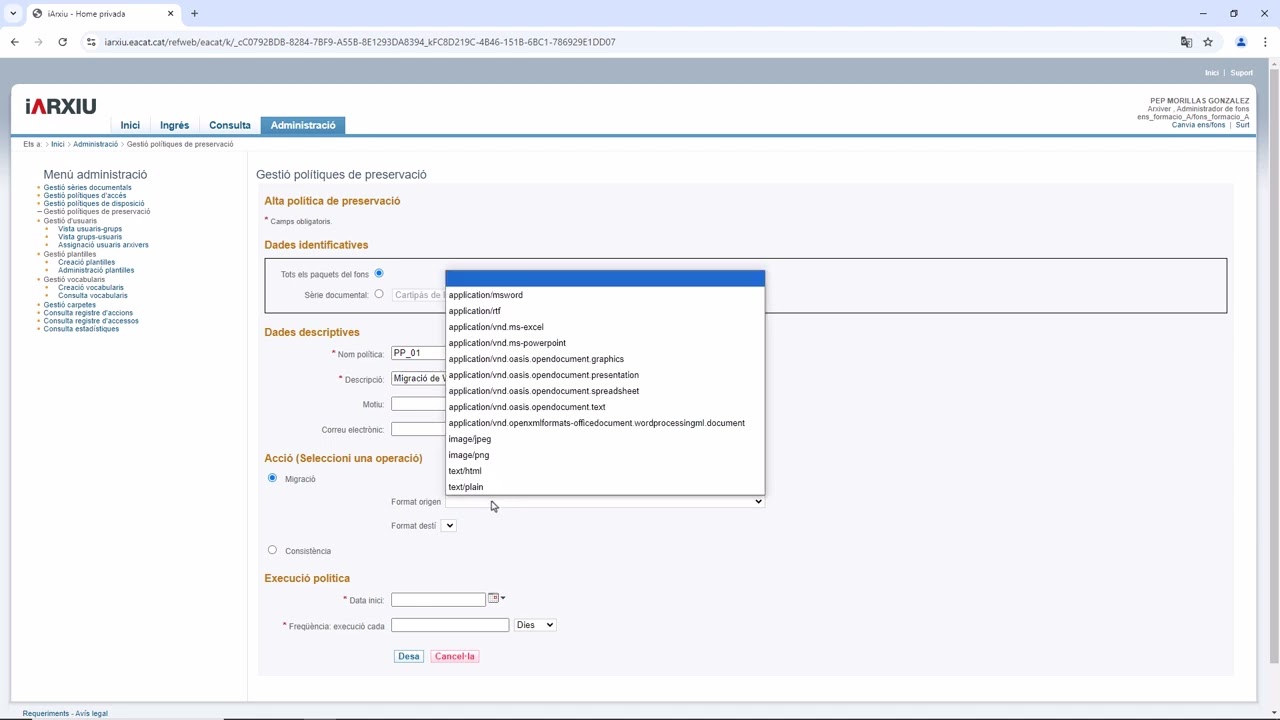Bookmark this page with star icon

(1208, 42)
